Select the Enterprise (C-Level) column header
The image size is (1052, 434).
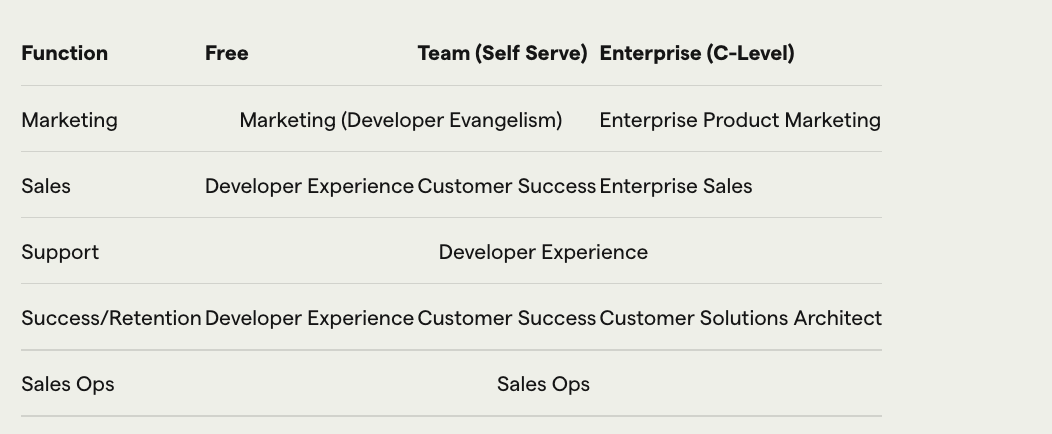[x=697, y=53]
